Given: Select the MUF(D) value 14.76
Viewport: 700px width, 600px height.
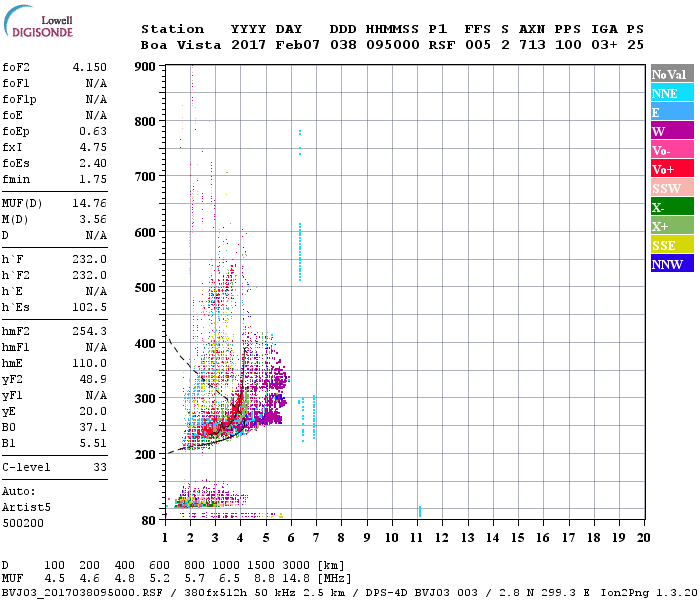Looking at the screenshot, I should pos(89,202).
